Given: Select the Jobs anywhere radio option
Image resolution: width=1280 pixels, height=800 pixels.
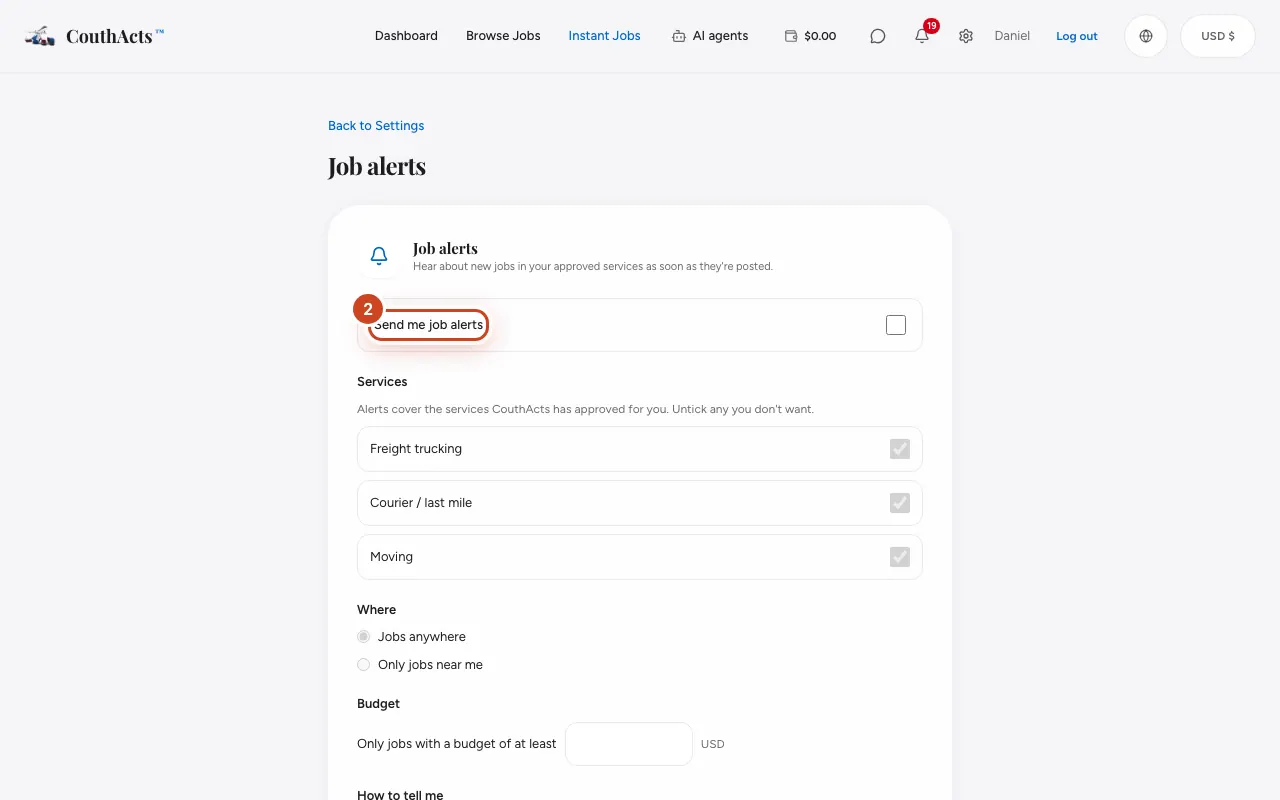Looking at the screenshot, I should click(x=364, y=637).
